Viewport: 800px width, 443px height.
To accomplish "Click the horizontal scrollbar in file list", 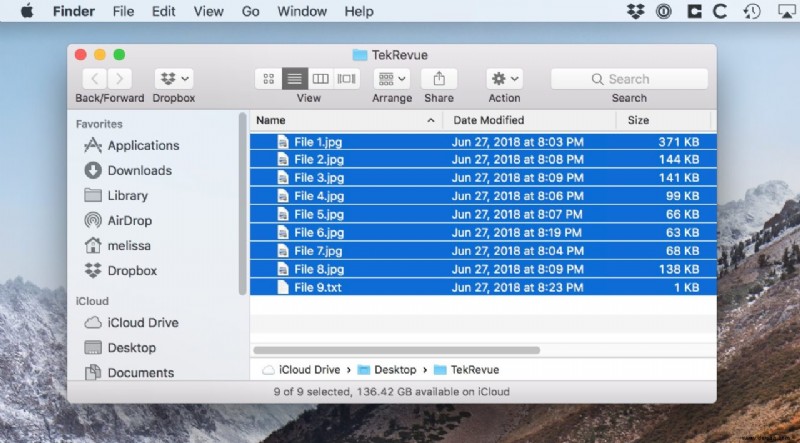I will (396, 351).
